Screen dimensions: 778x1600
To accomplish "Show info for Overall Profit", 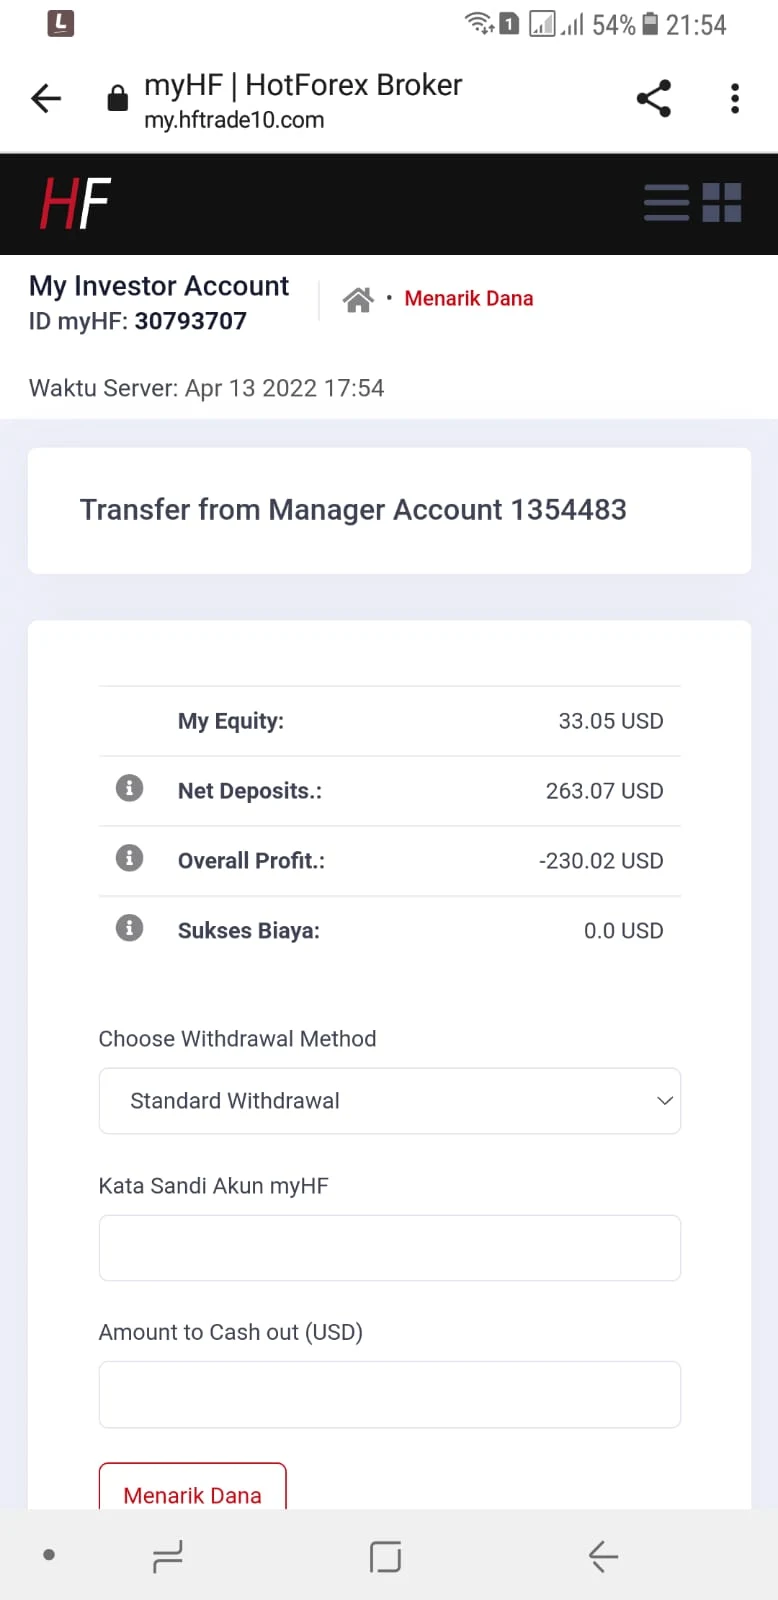I will point(129,858).
